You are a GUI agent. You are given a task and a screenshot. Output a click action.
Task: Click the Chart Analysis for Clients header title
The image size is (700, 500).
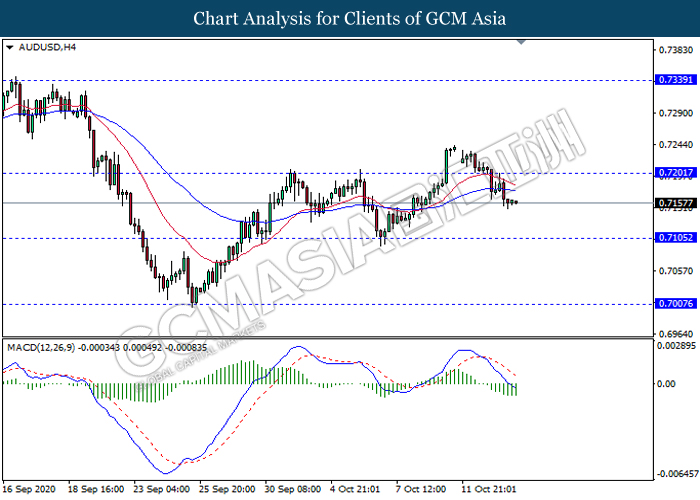pos(350,18)
